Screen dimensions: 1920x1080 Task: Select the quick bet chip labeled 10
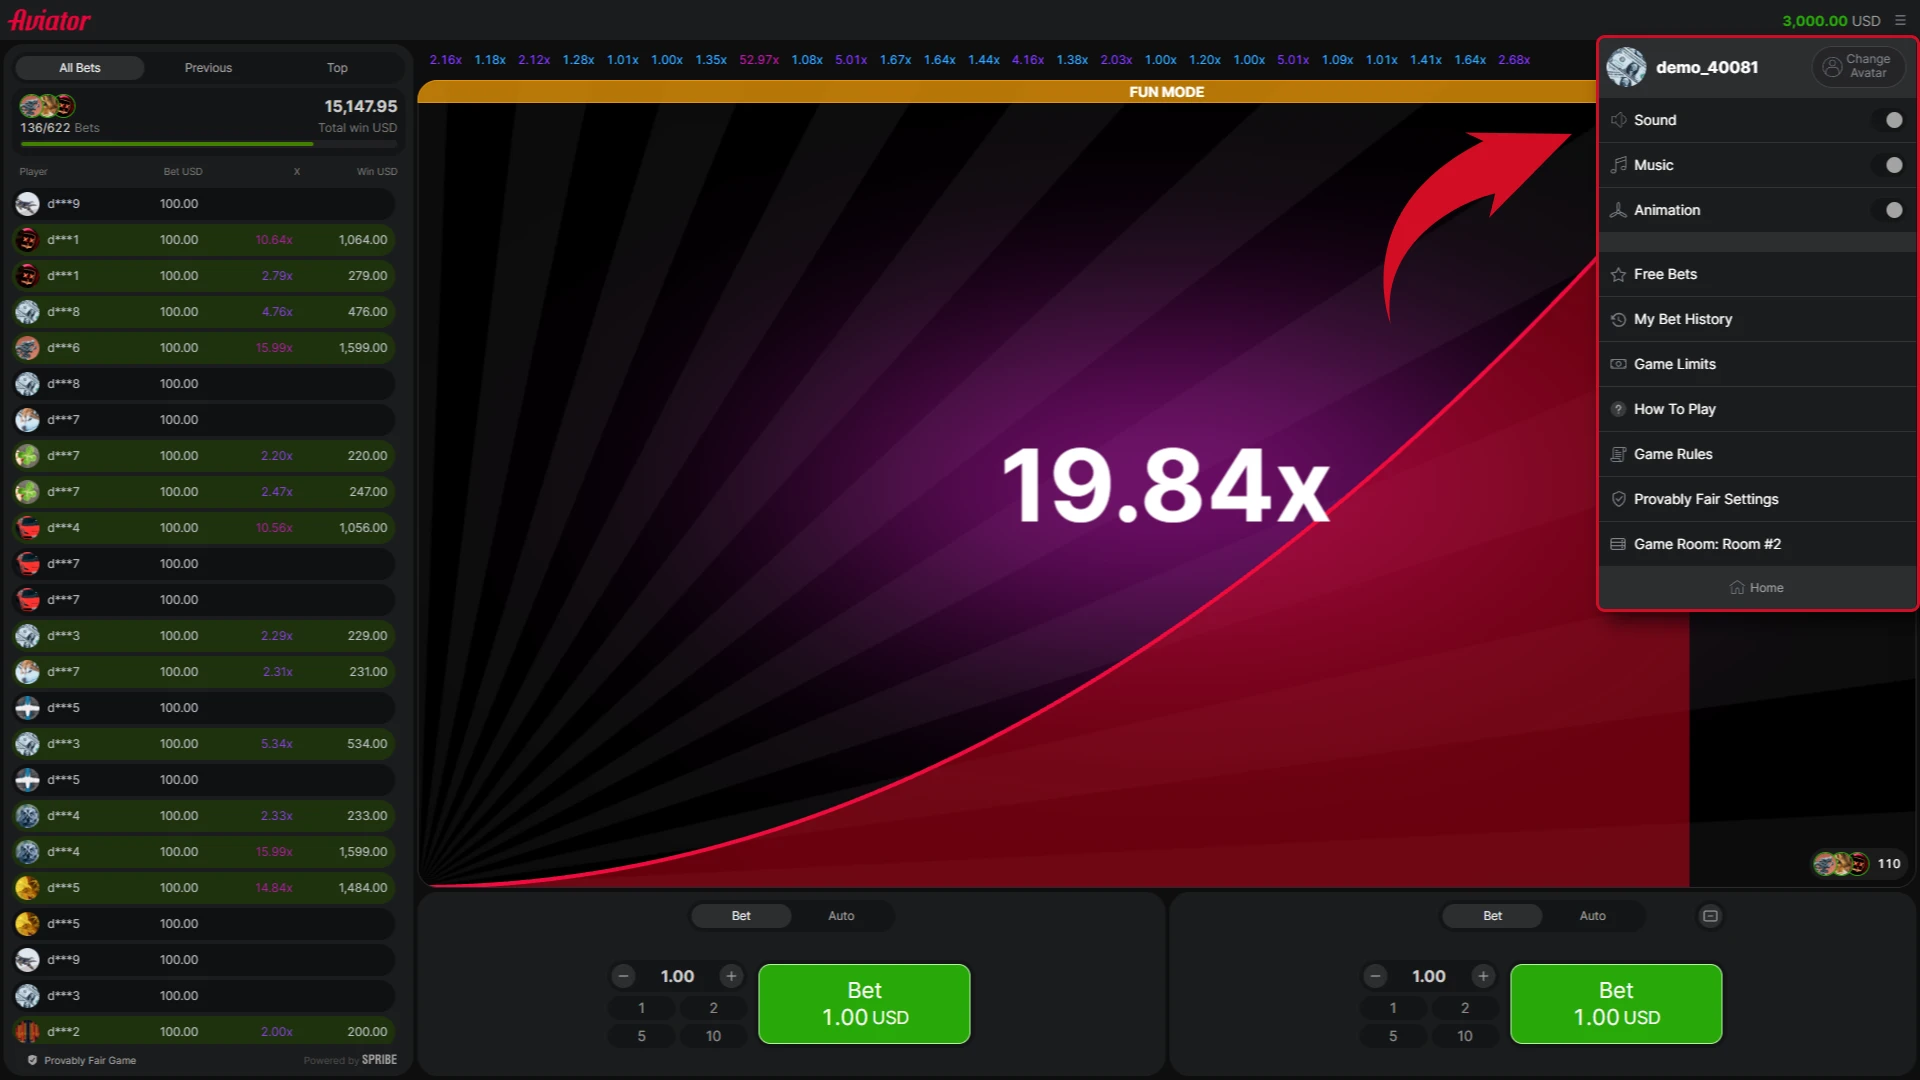(713, 1036)
